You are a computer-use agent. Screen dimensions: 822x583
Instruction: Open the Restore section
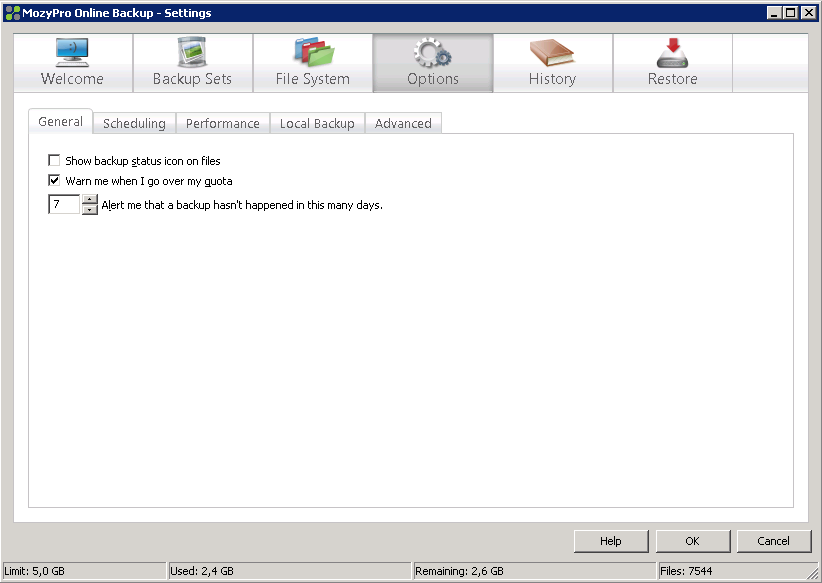pyautogui.click(x=673, y=63)
